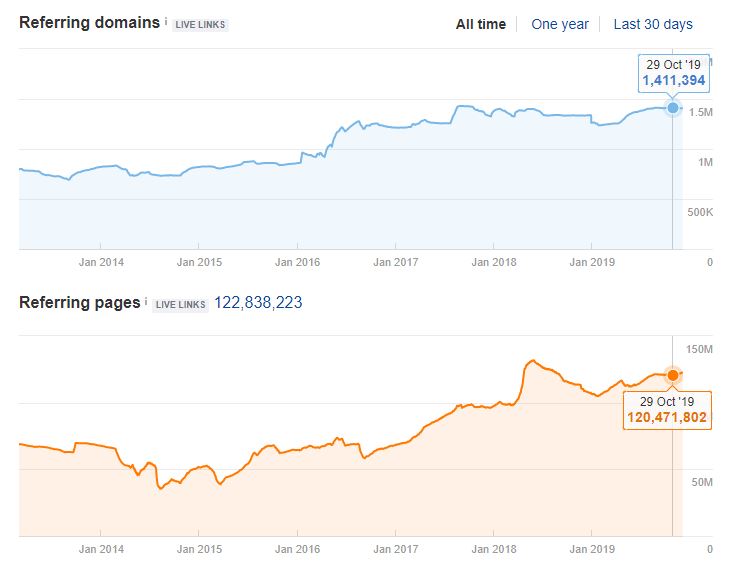Image resolution: width=734 pixels, height=569 pixels.
Task: Click Jan 2014 label on domains chart
Action: 101,262
